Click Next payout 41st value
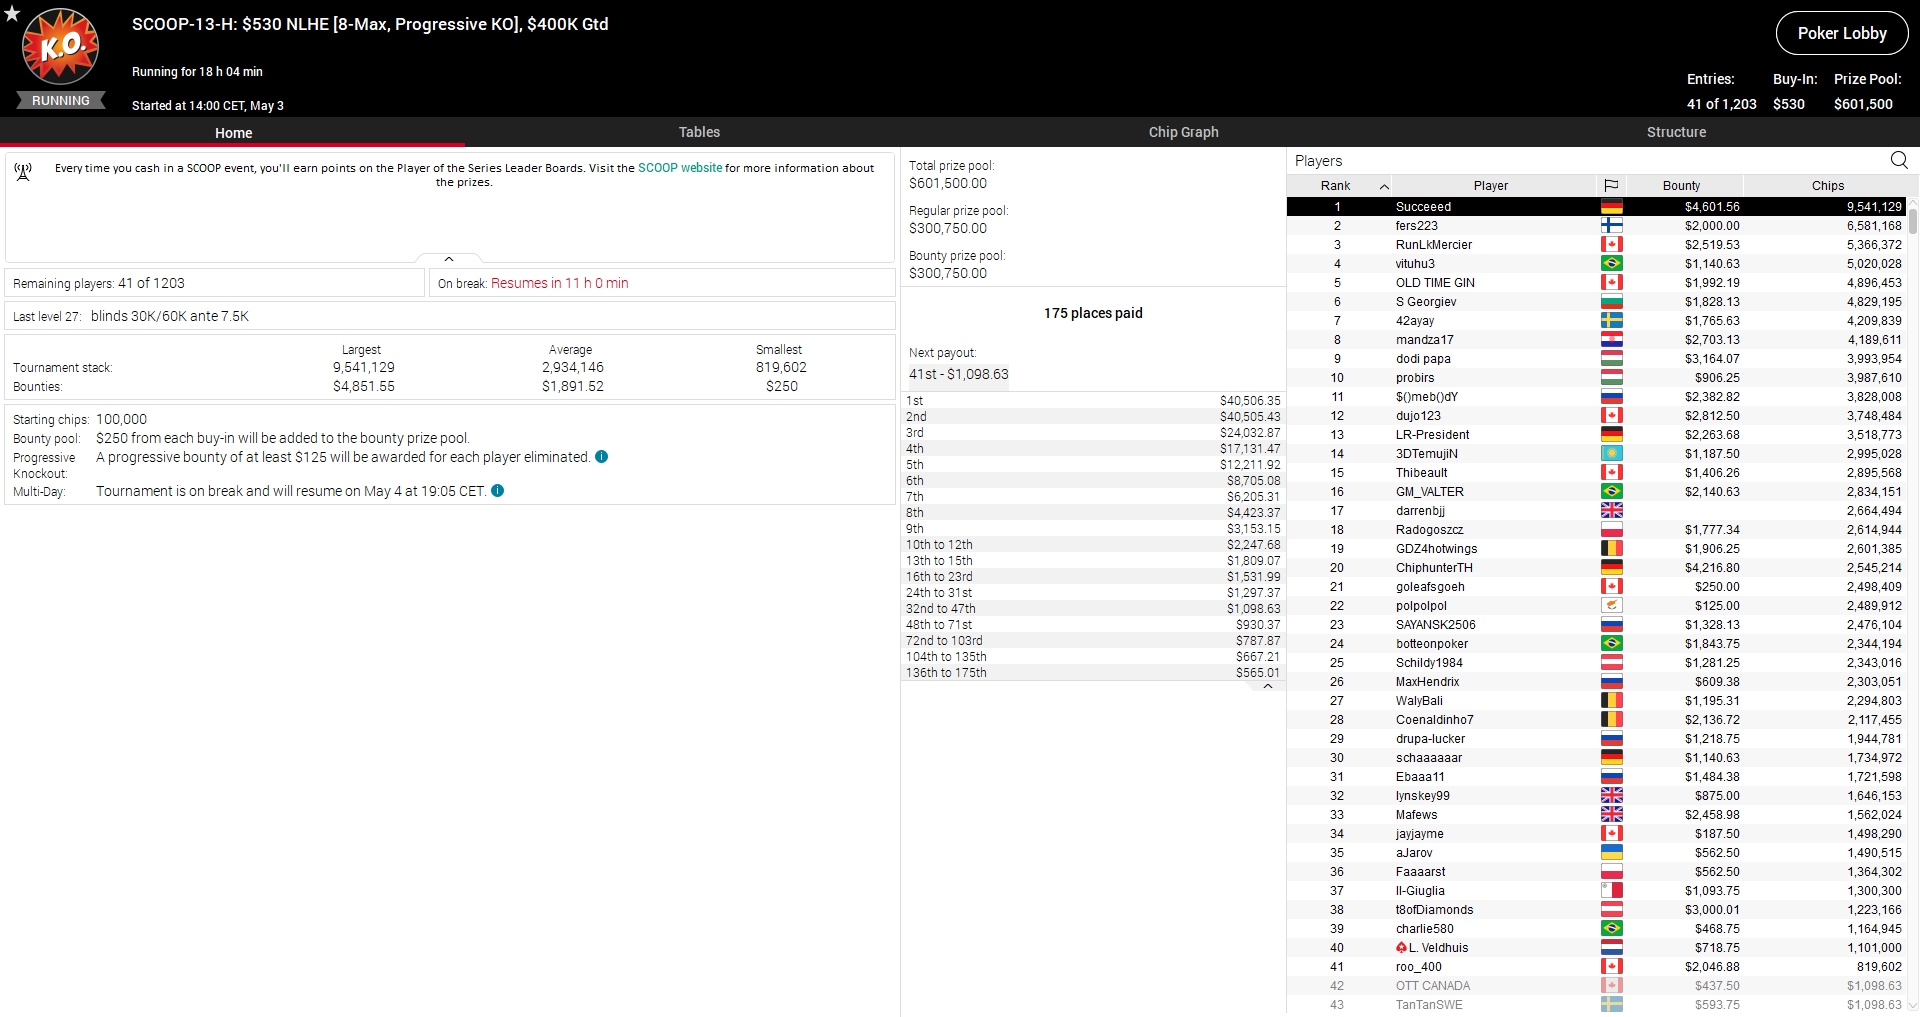Image resolution: width=1920 pixels, height=1017 pixels. coord(958,374)
